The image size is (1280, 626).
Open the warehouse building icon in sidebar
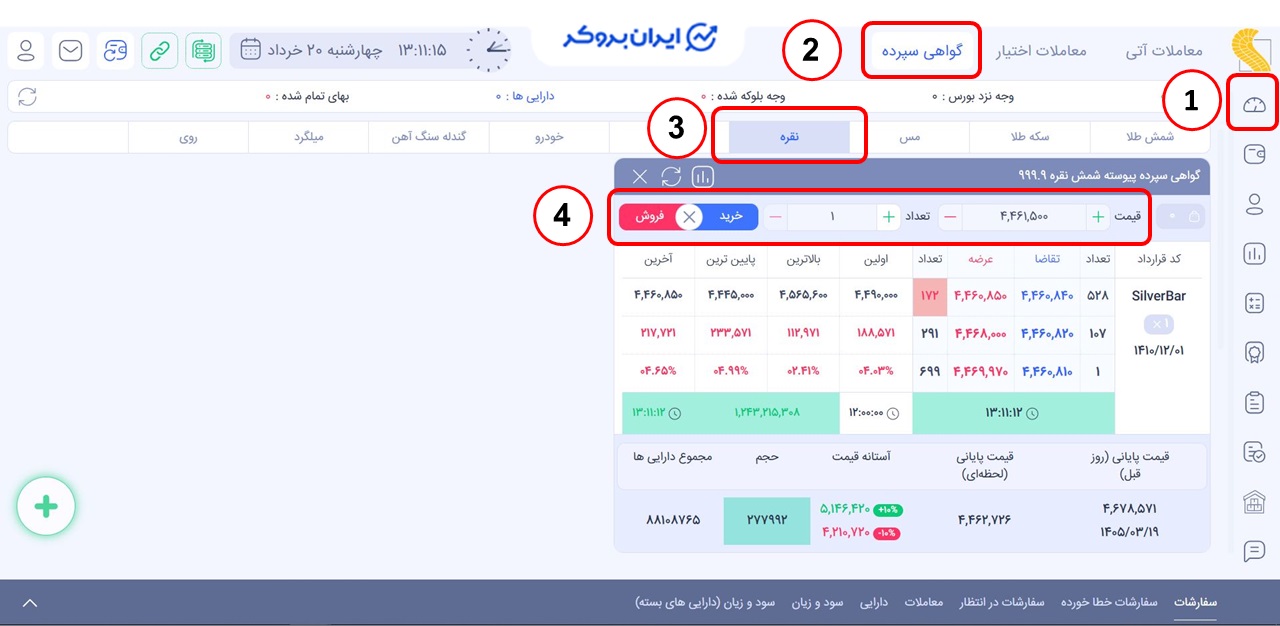pyautogui.click(x=1254, y=502)
